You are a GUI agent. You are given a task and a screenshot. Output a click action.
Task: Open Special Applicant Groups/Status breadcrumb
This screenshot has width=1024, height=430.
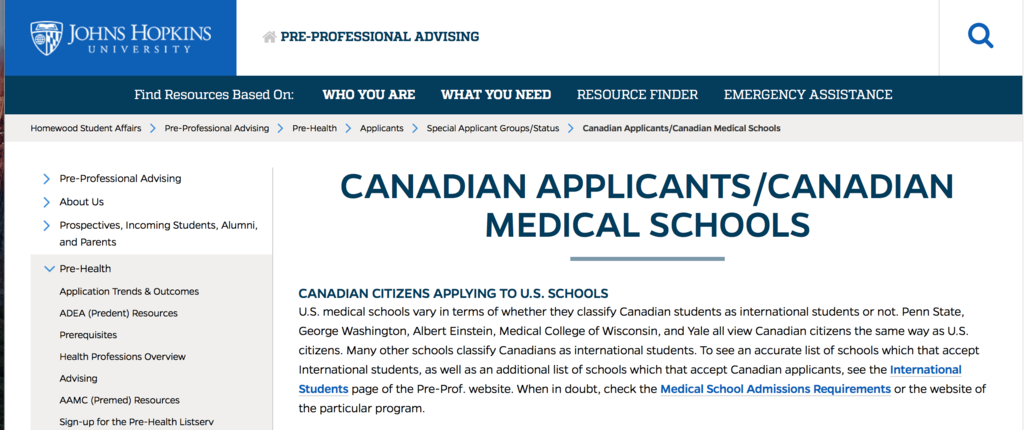pos(492,129)
